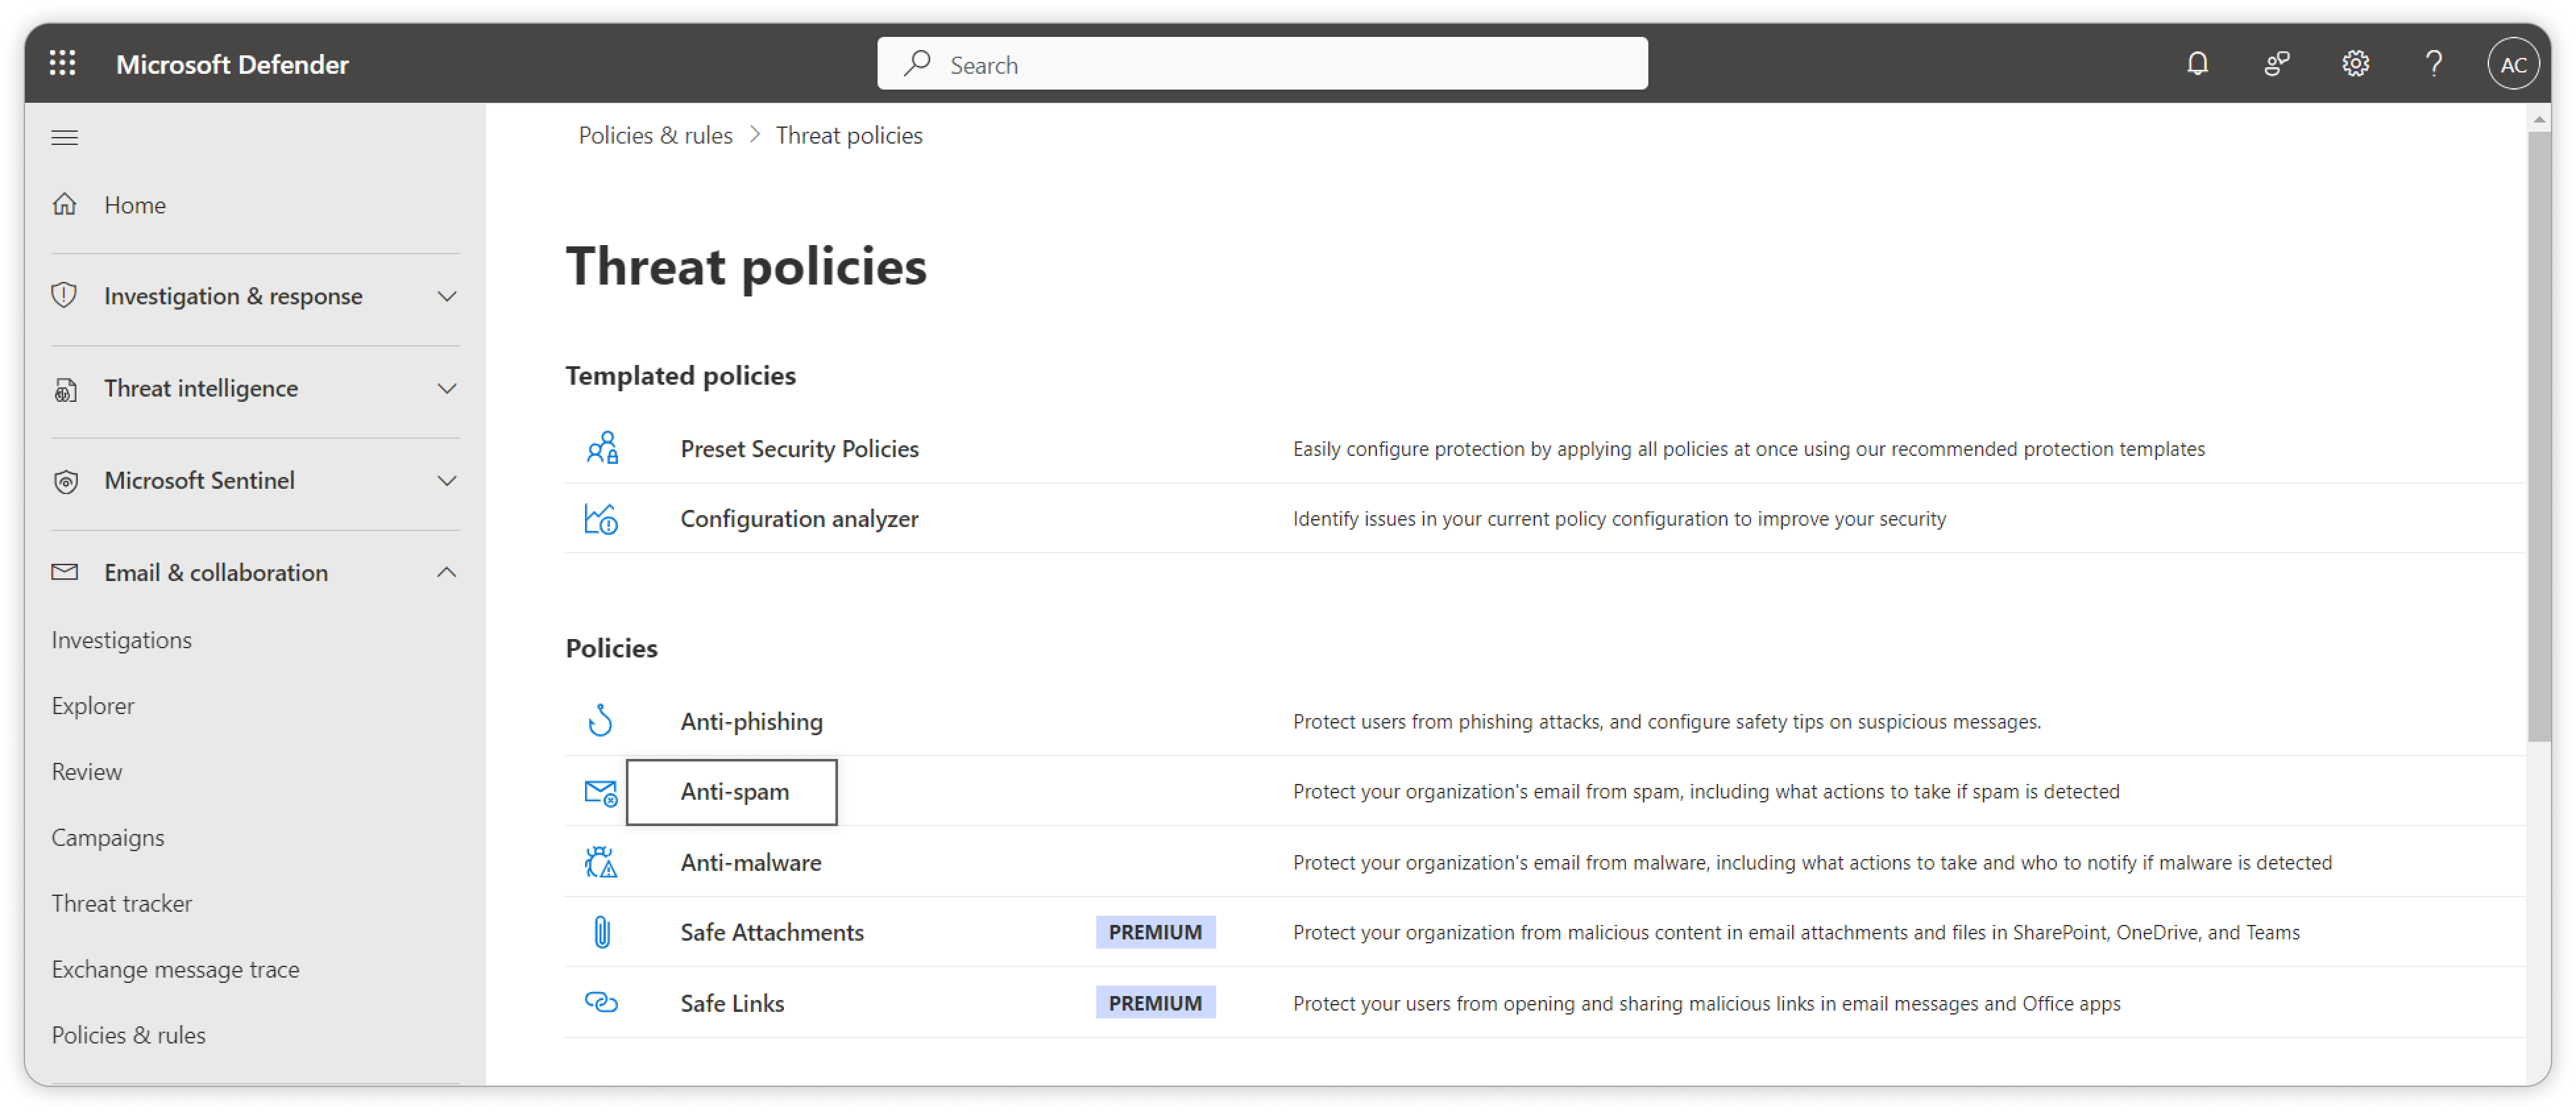Click the Search input field

click(1262, 64)
